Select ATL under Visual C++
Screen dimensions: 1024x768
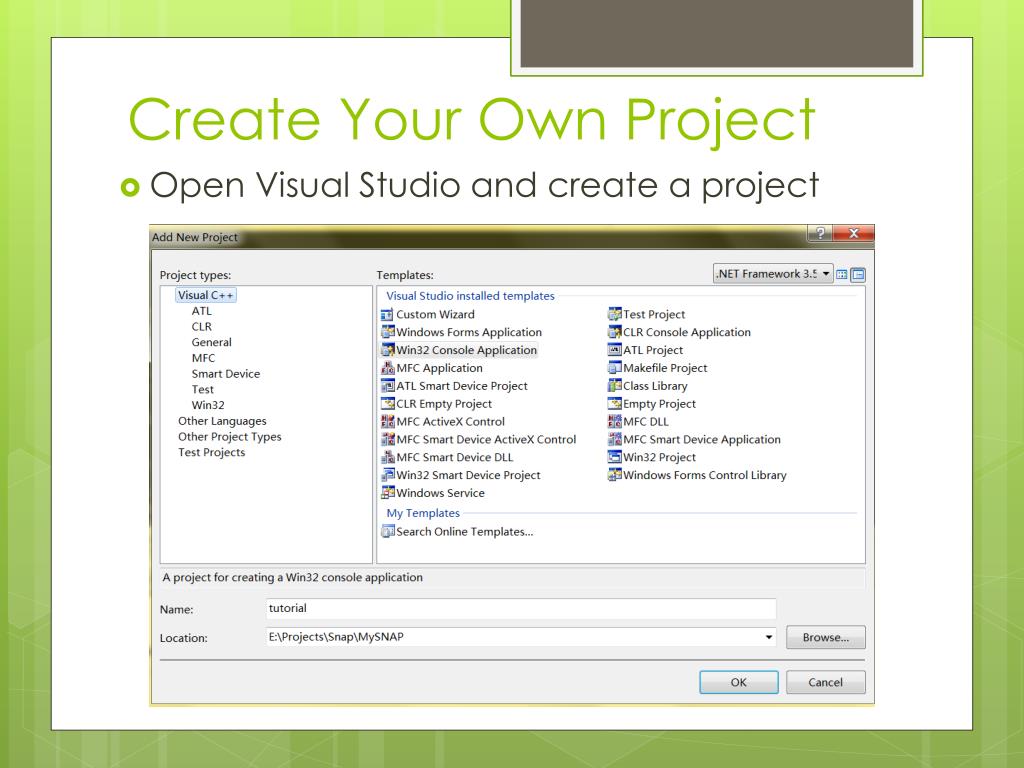202,311
